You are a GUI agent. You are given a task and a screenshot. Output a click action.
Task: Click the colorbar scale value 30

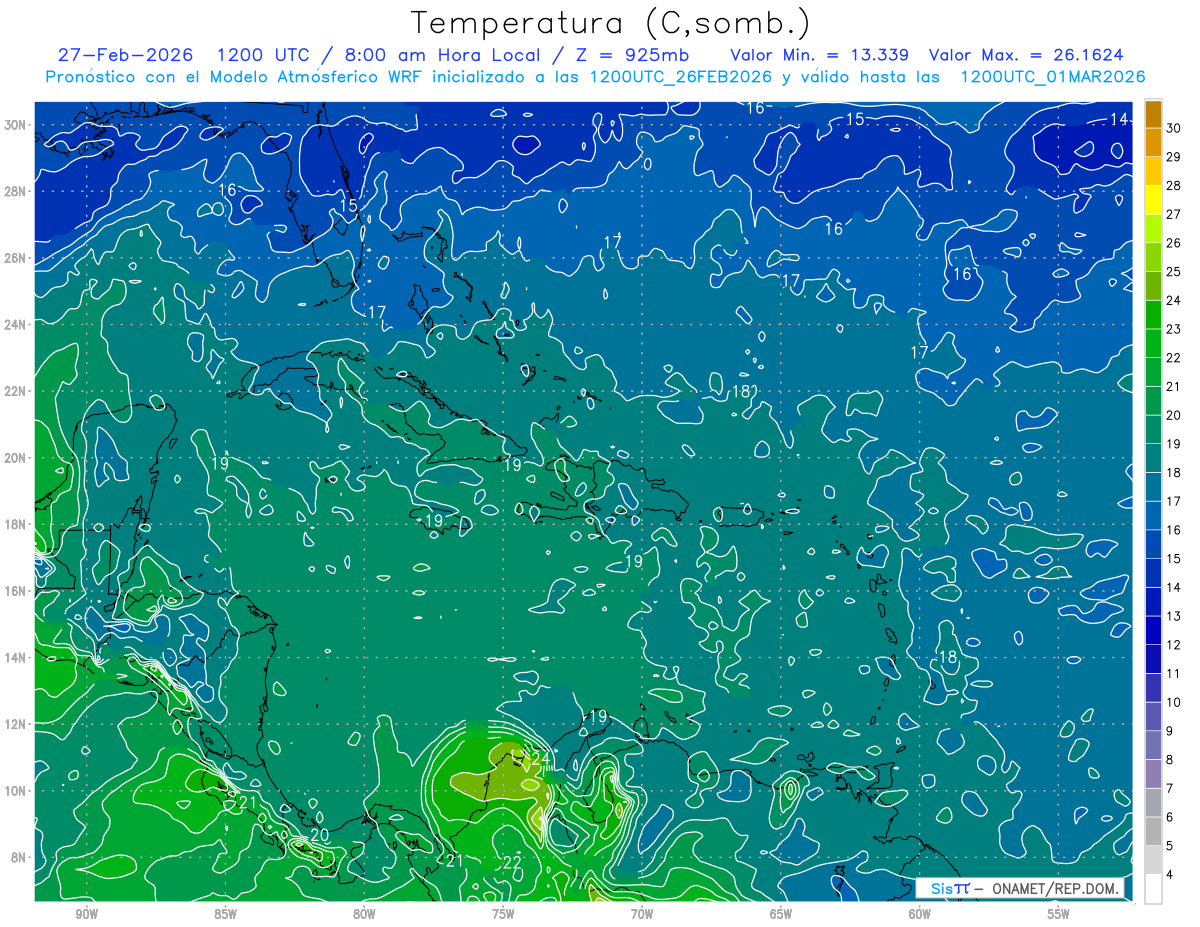click(x=1174, y=128)
